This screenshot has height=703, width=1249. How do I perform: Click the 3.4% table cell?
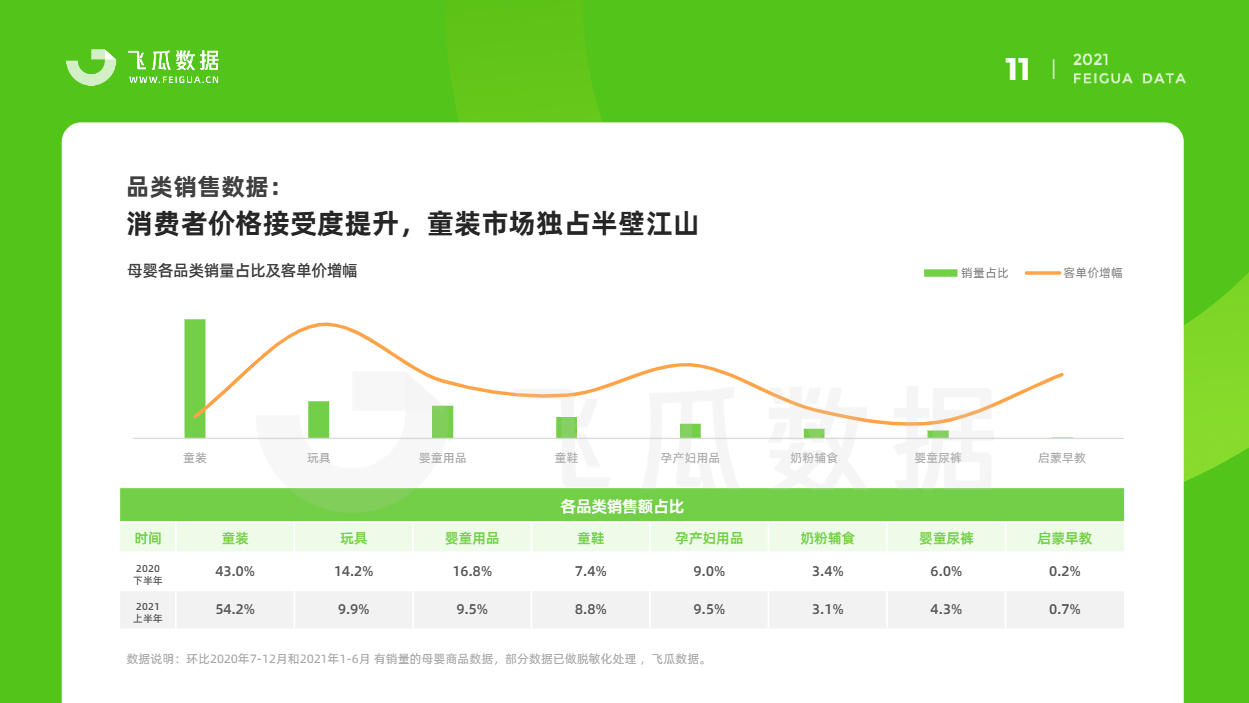pyautogui.click(x=828, y=571)
